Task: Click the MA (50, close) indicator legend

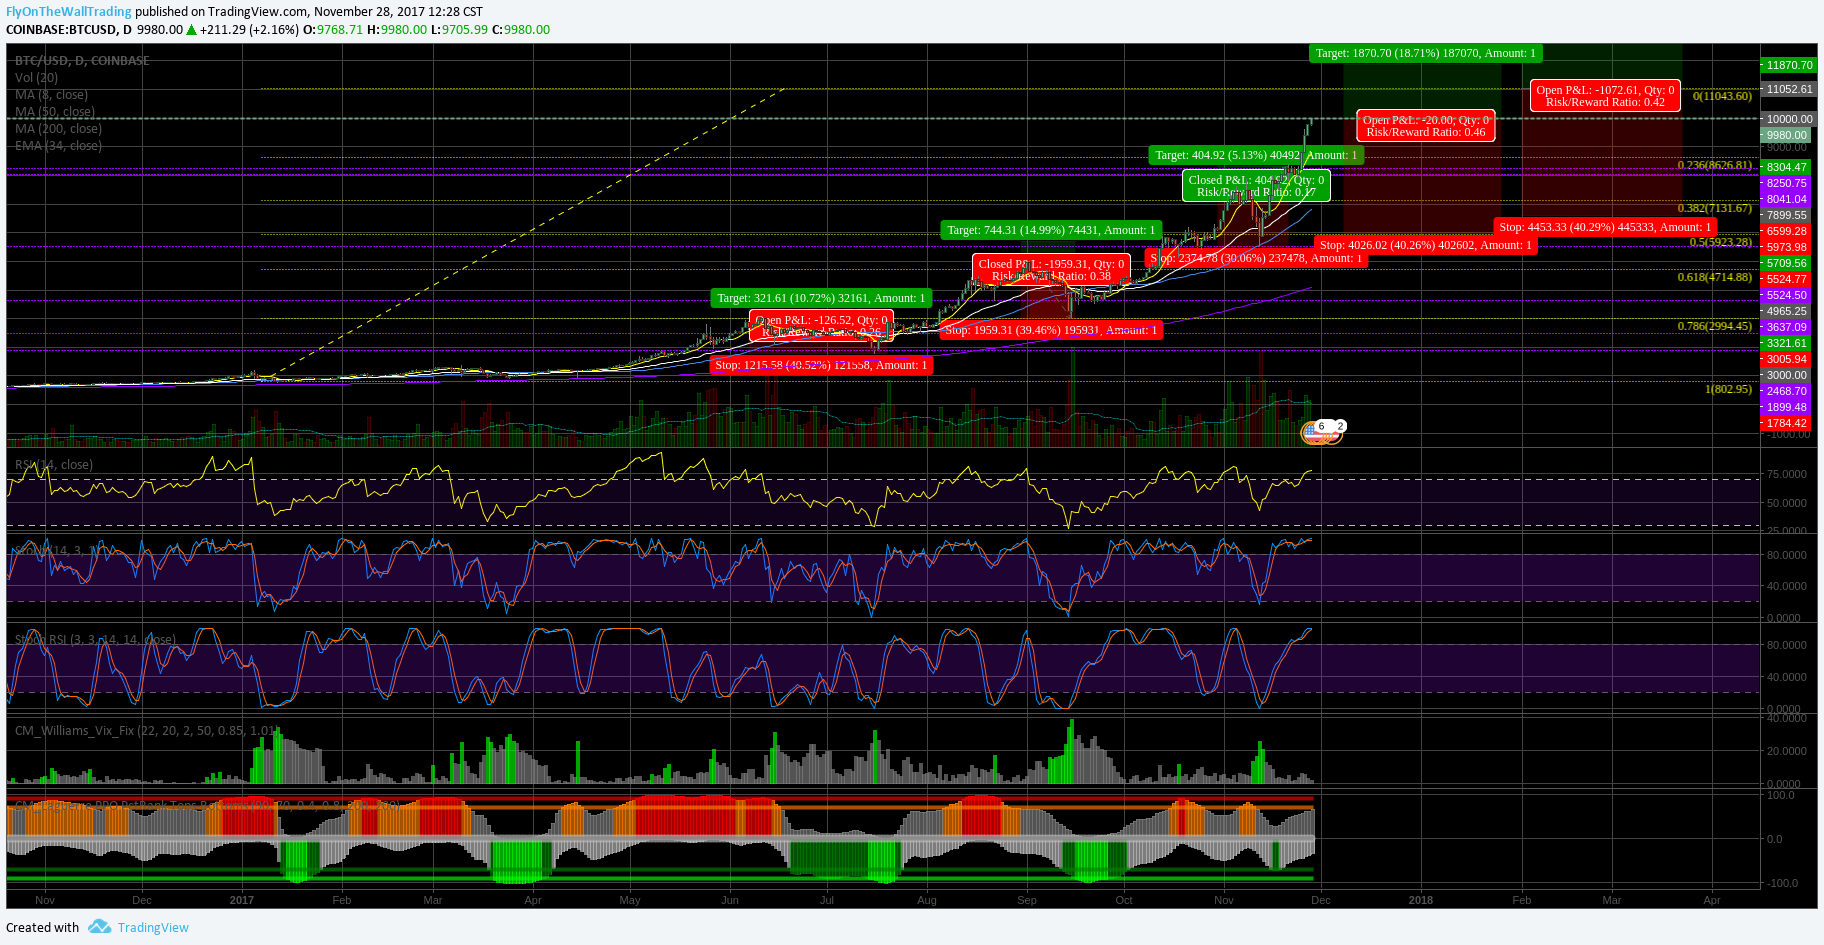Action: pos(55,111)
